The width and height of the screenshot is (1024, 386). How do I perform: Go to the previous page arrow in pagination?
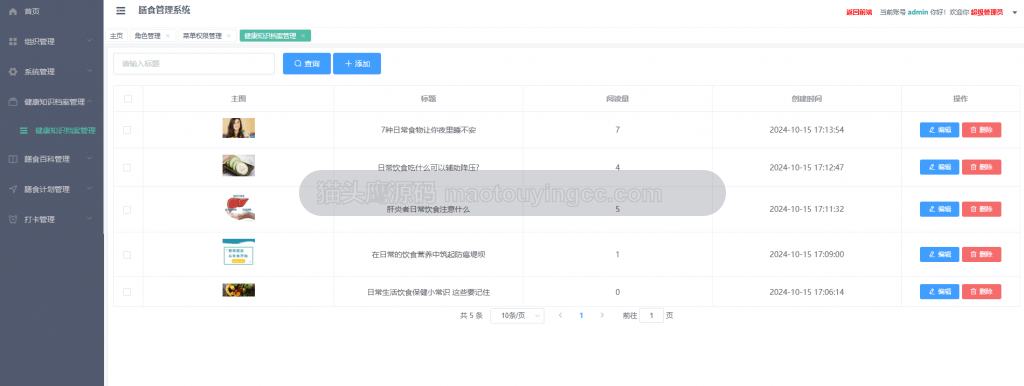click(x=560, y=315)
